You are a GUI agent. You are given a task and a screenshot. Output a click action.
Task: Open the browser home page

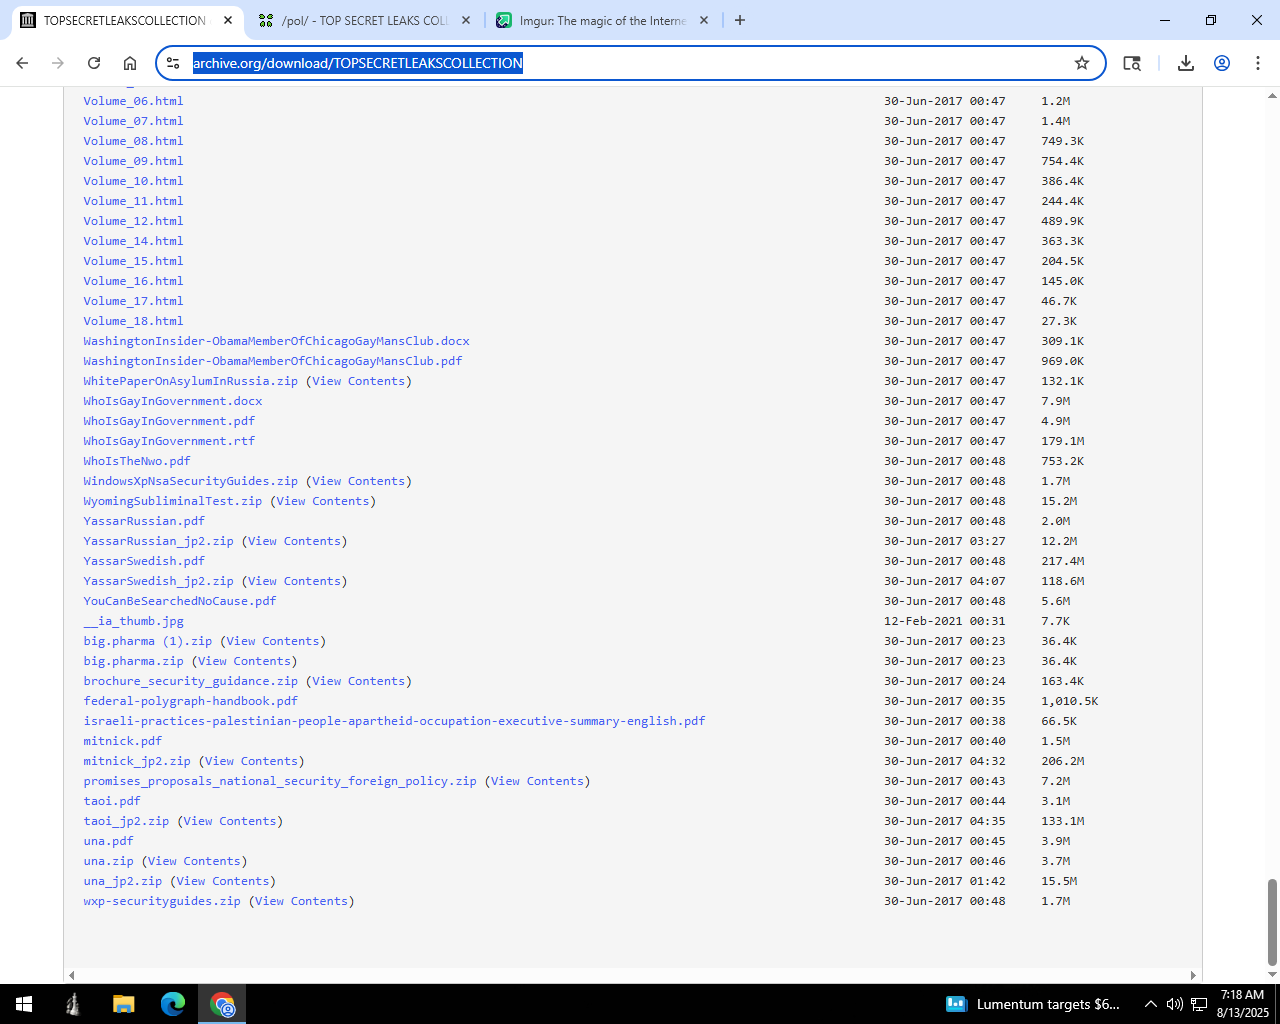coord(130,63)
